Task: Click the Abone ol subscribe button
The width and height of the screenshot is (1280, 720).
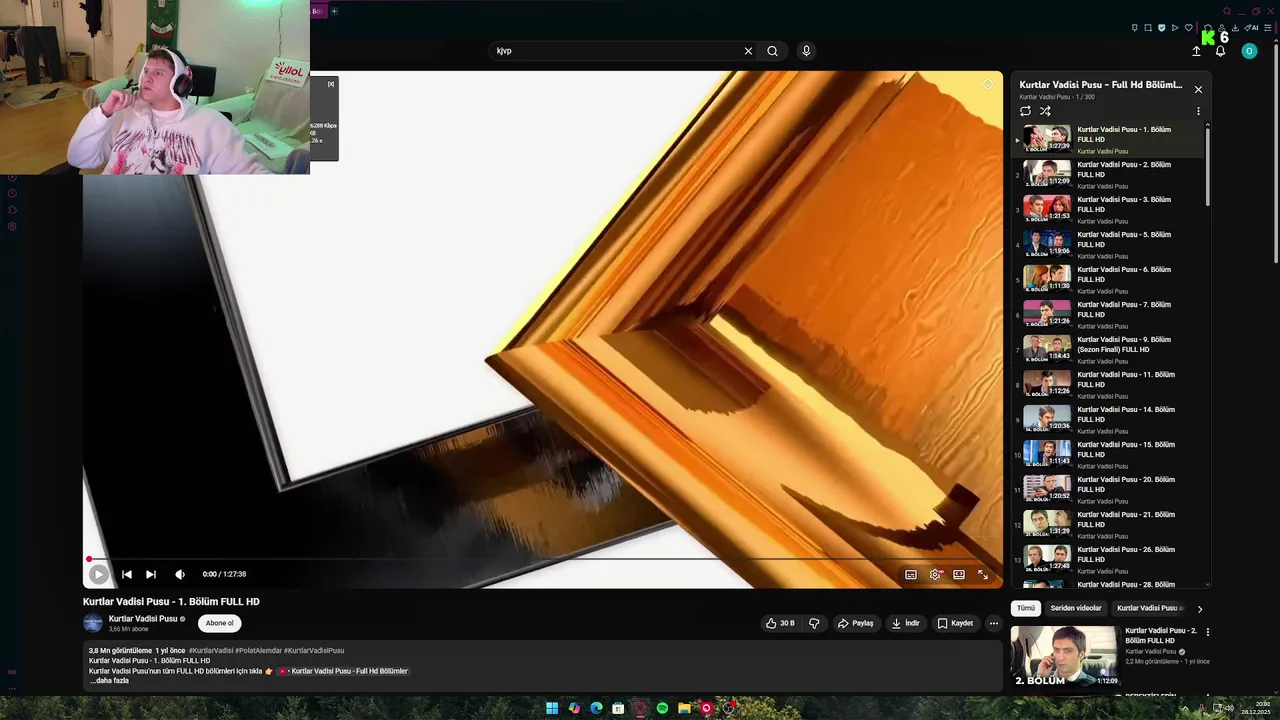Action: click(219, 623)
